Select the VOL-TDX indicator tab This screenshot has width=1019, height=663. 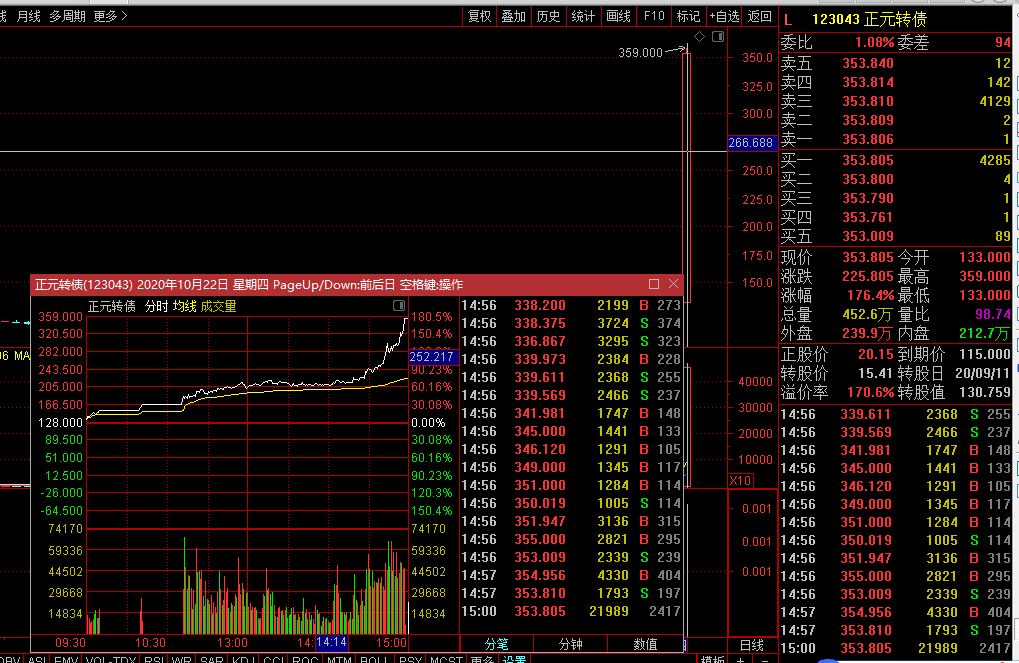(x=111, y=659)
